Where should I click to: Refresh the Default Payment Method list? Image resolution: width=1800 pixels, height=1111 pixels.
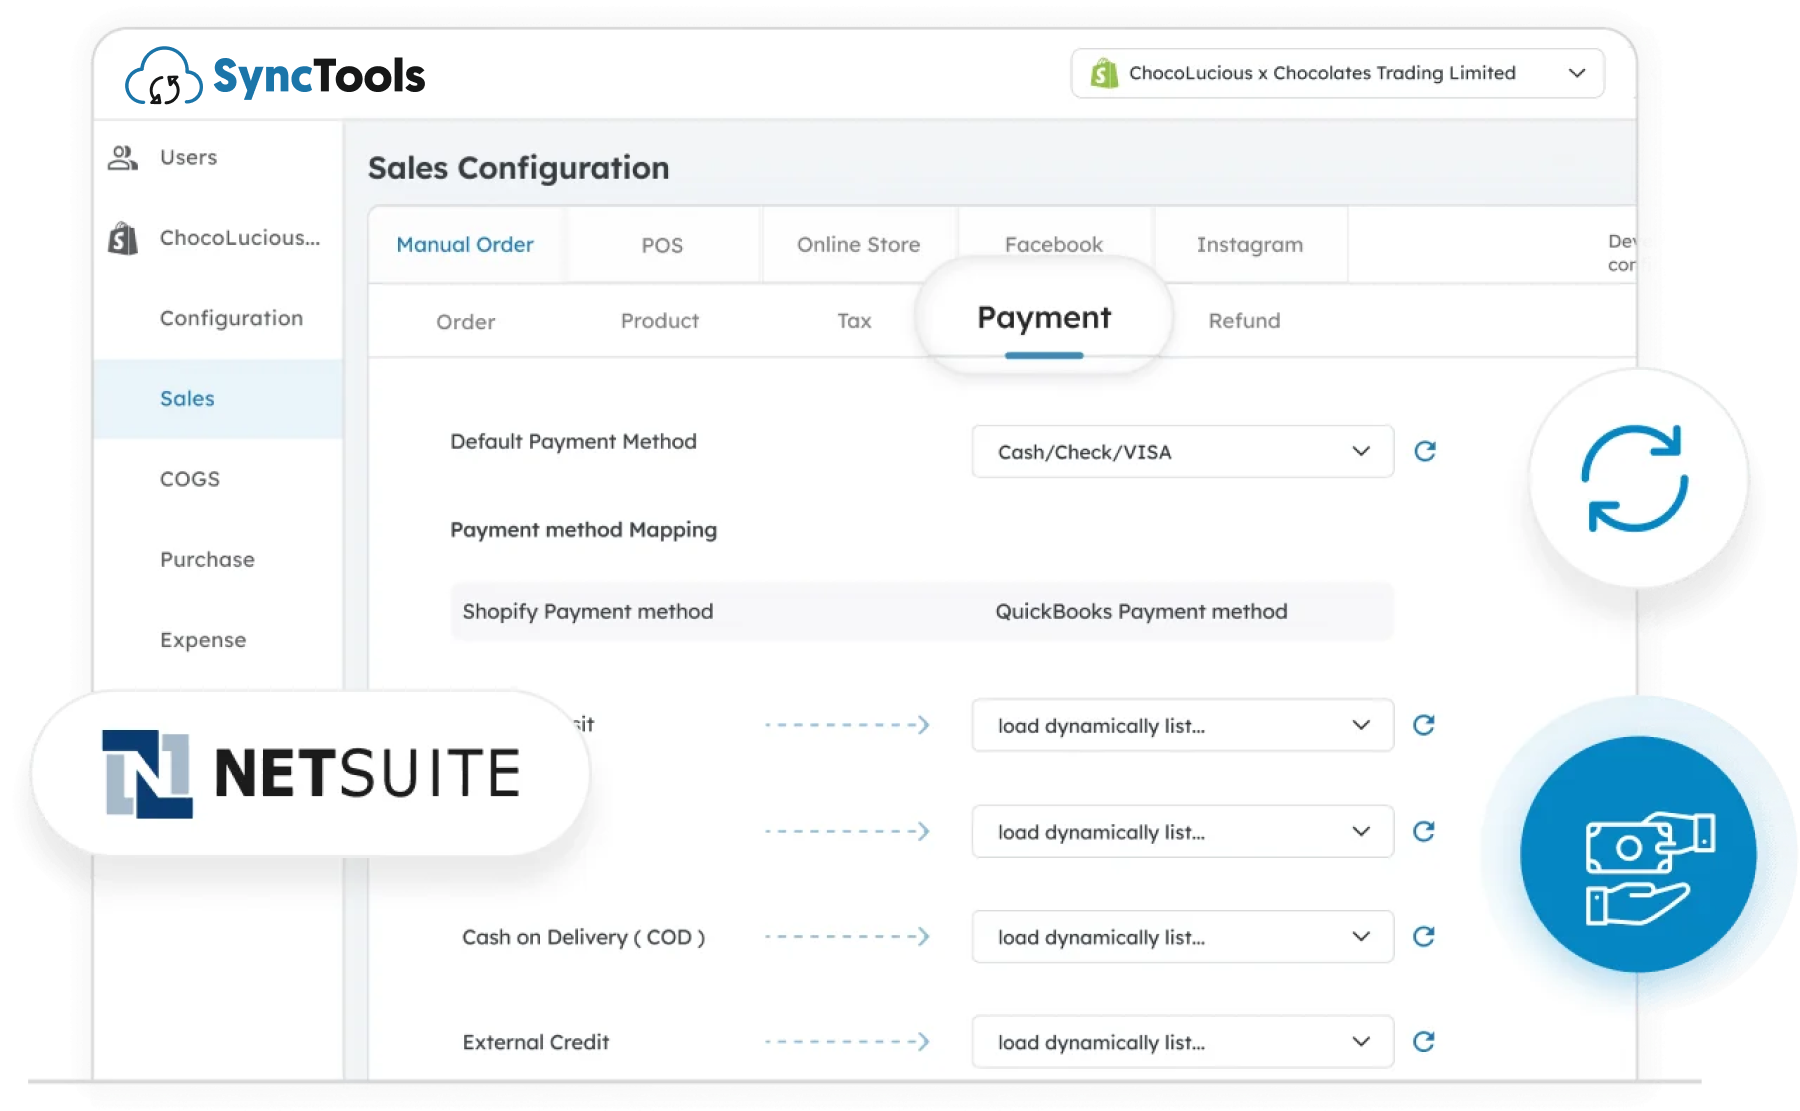1425,451
